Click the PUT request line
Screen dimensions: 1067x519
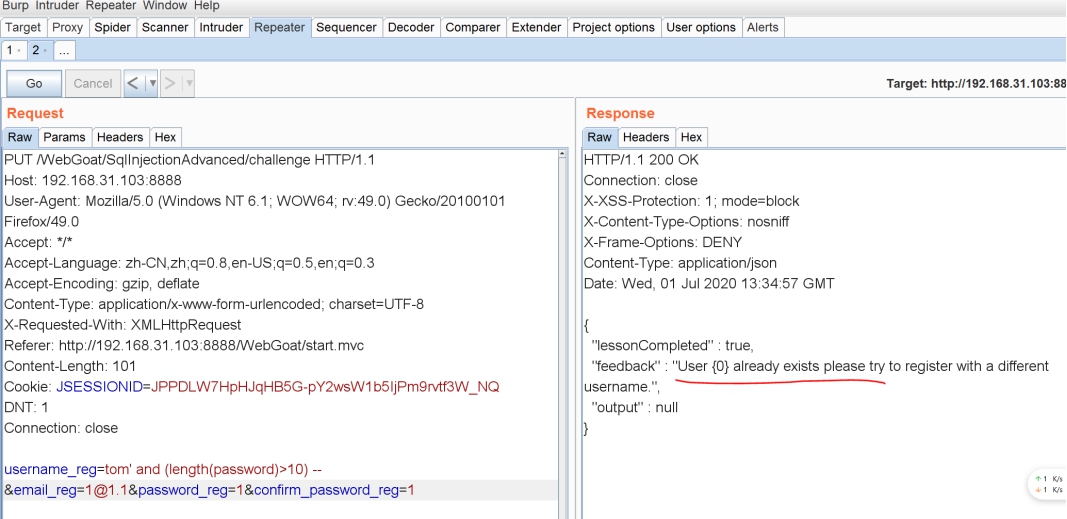pos(190,161)
